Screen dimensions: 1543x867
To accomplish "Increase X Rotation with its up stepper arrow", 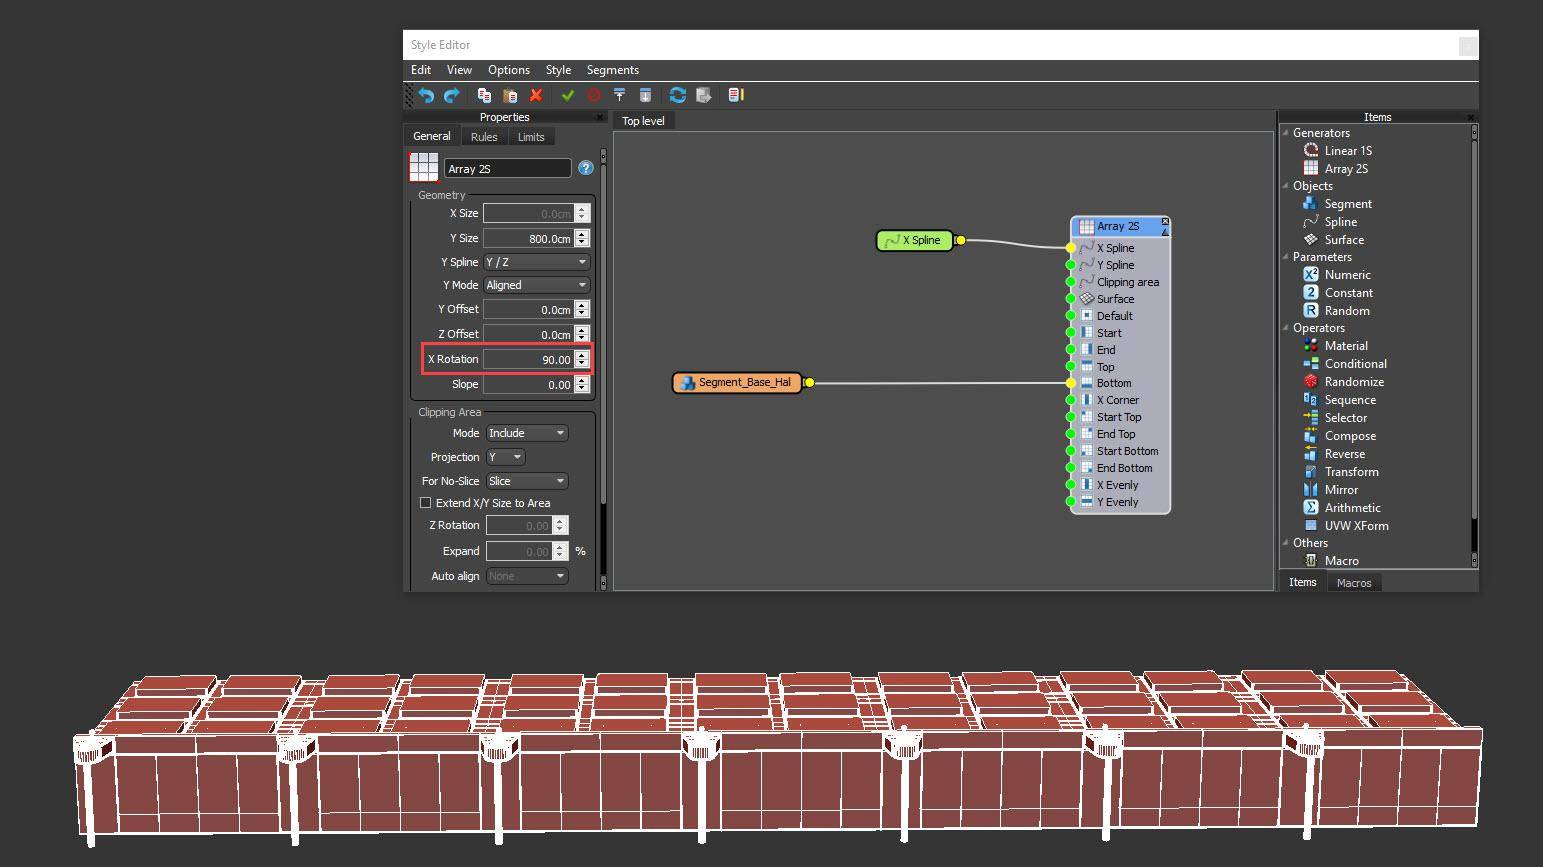I will pyautogui.click(x=582, y=354).
